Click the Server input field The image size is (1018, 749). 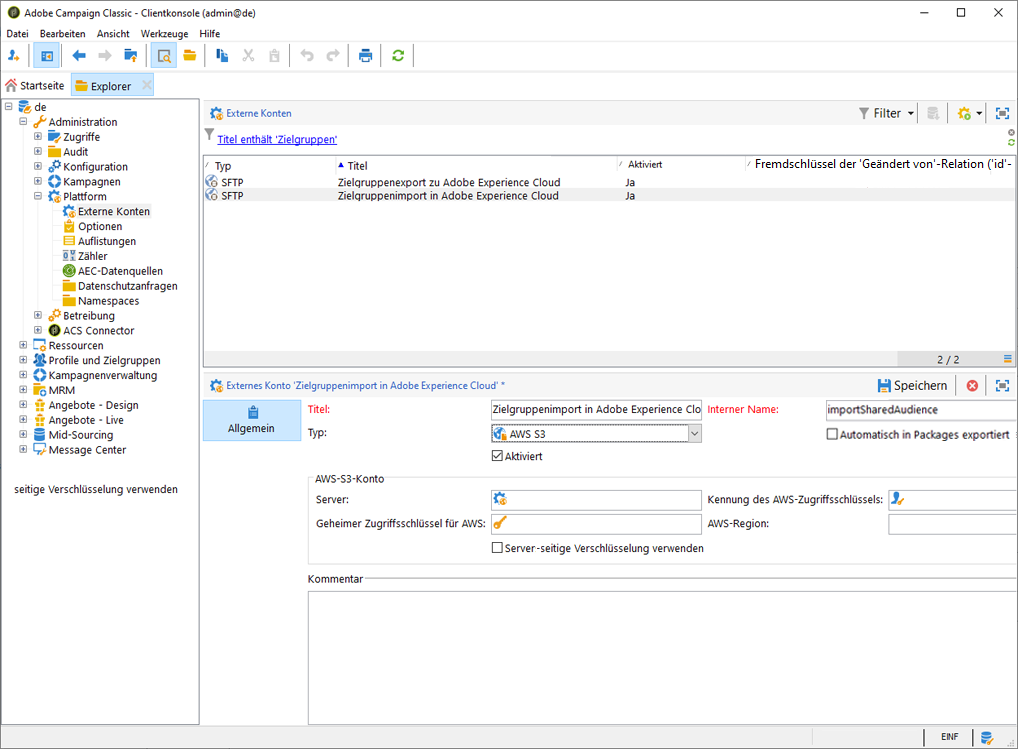(x=596, y=500)
